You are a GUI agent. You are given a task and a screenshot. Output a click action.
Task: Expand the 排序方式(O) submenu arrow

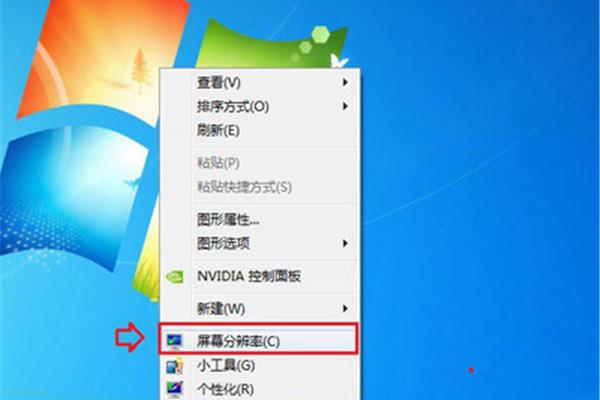pos(345,106)
